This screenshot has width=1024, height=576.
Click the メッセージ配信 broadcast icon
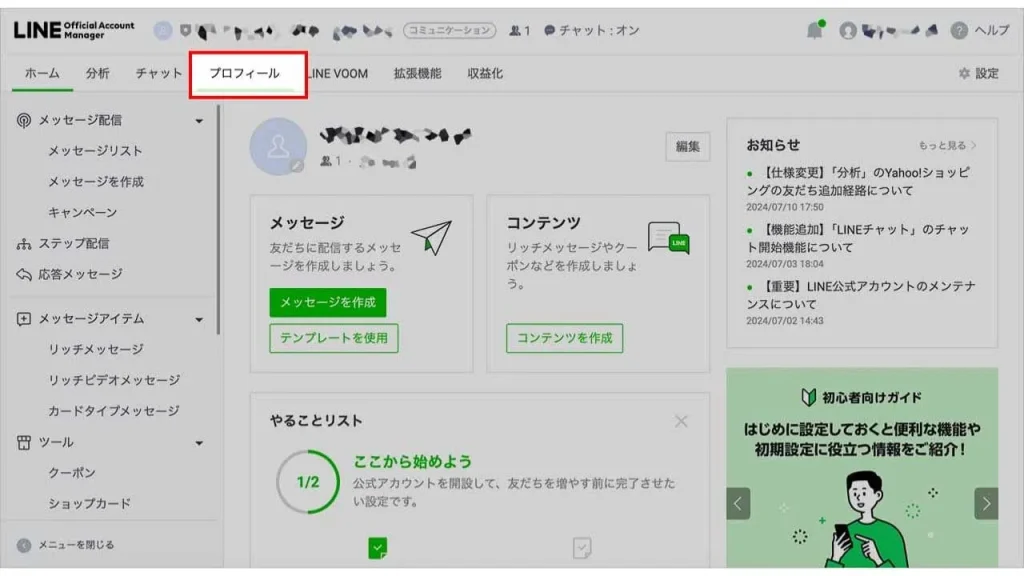tap(24, 118)
